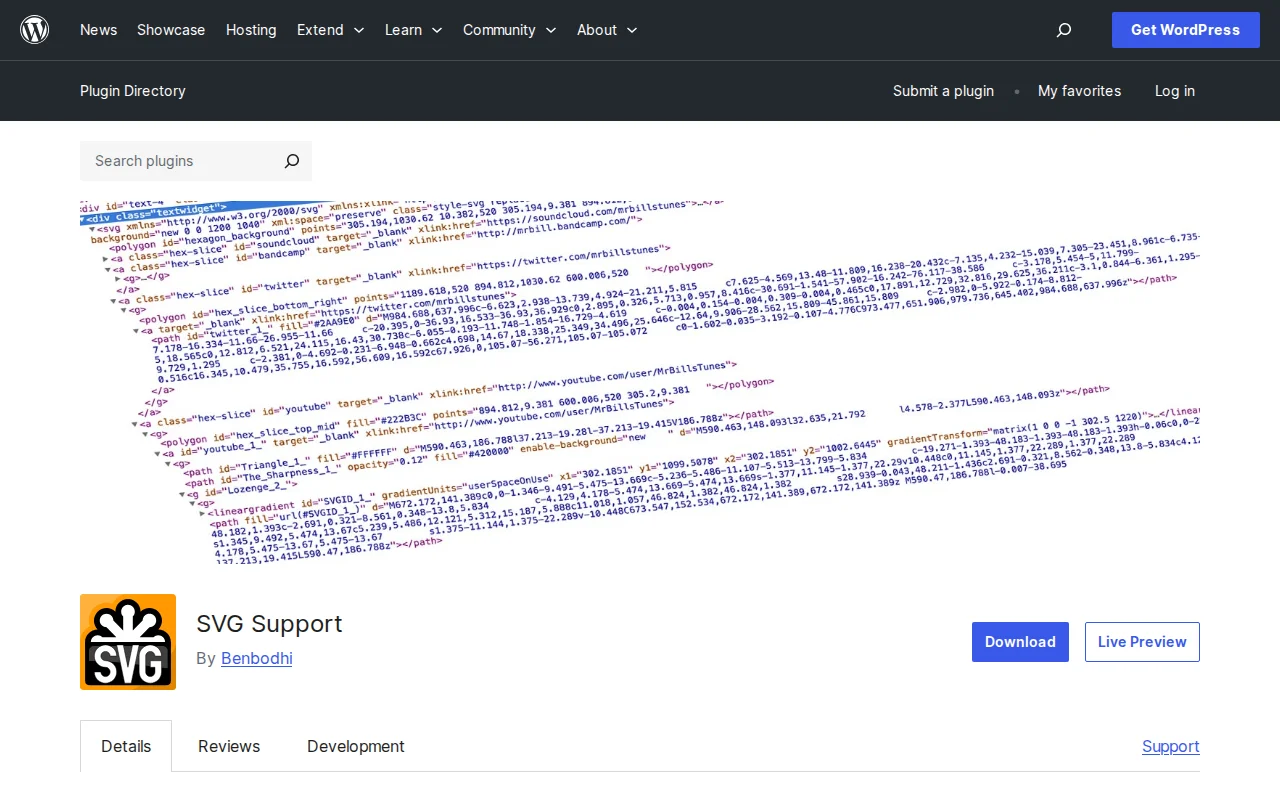Image resolution: width=1280 pixels, height=800 pixels.
Task: Download the SVG Support plugin
Action: (1020, 641)
